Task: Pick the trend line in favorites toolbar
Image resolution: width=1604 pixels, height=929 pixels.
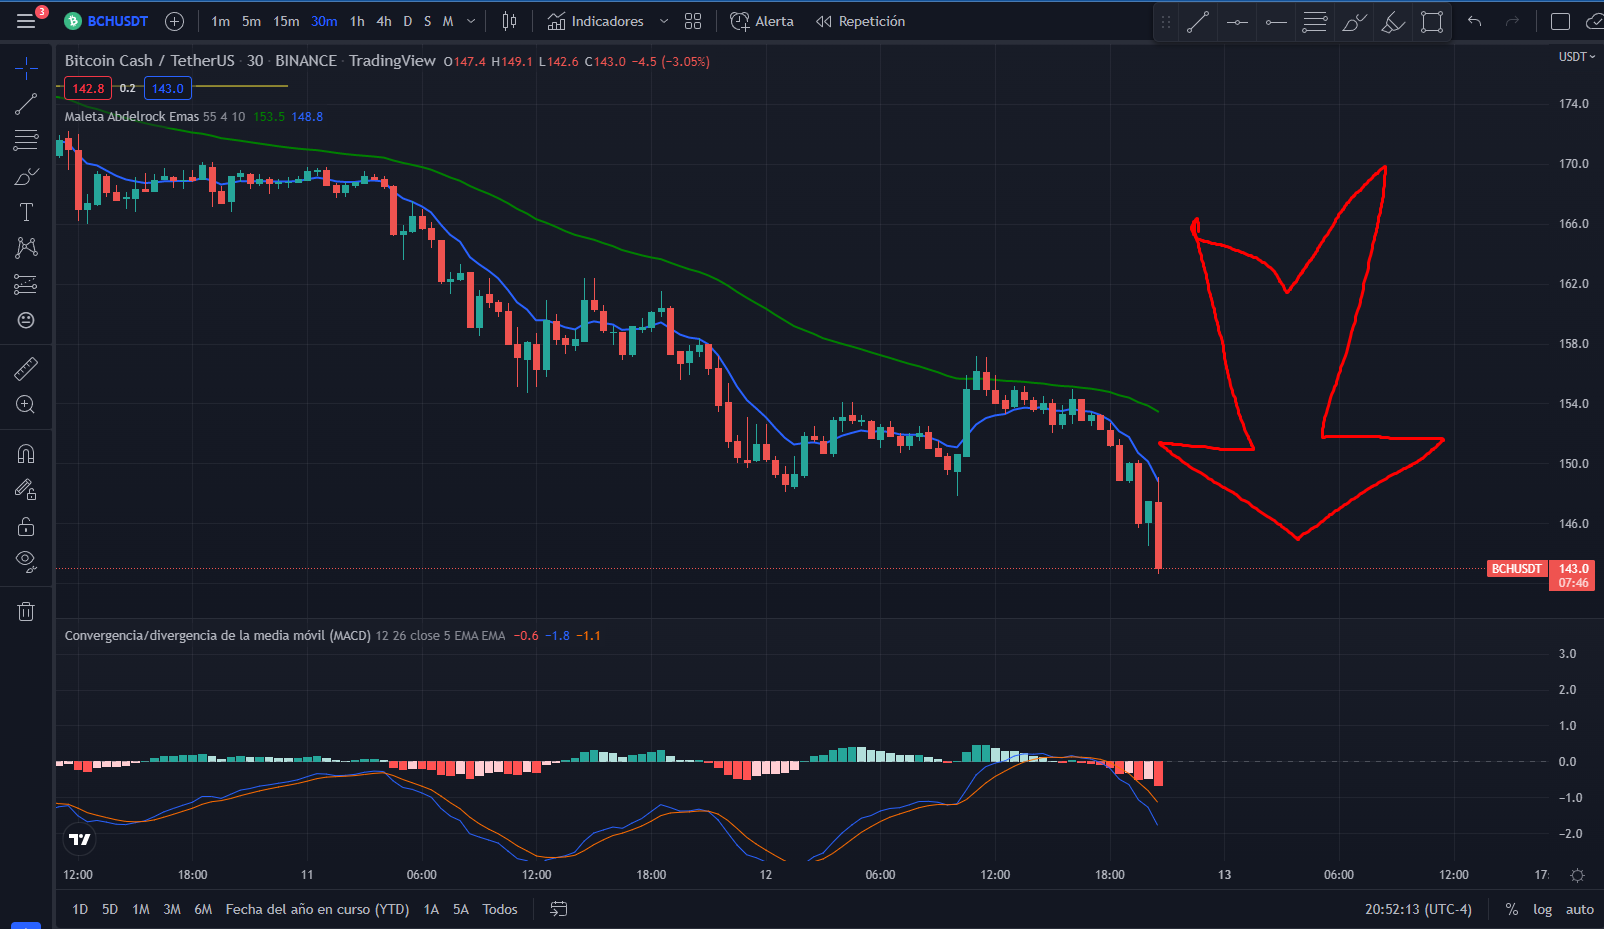Action: click(x=1198, y=22)
